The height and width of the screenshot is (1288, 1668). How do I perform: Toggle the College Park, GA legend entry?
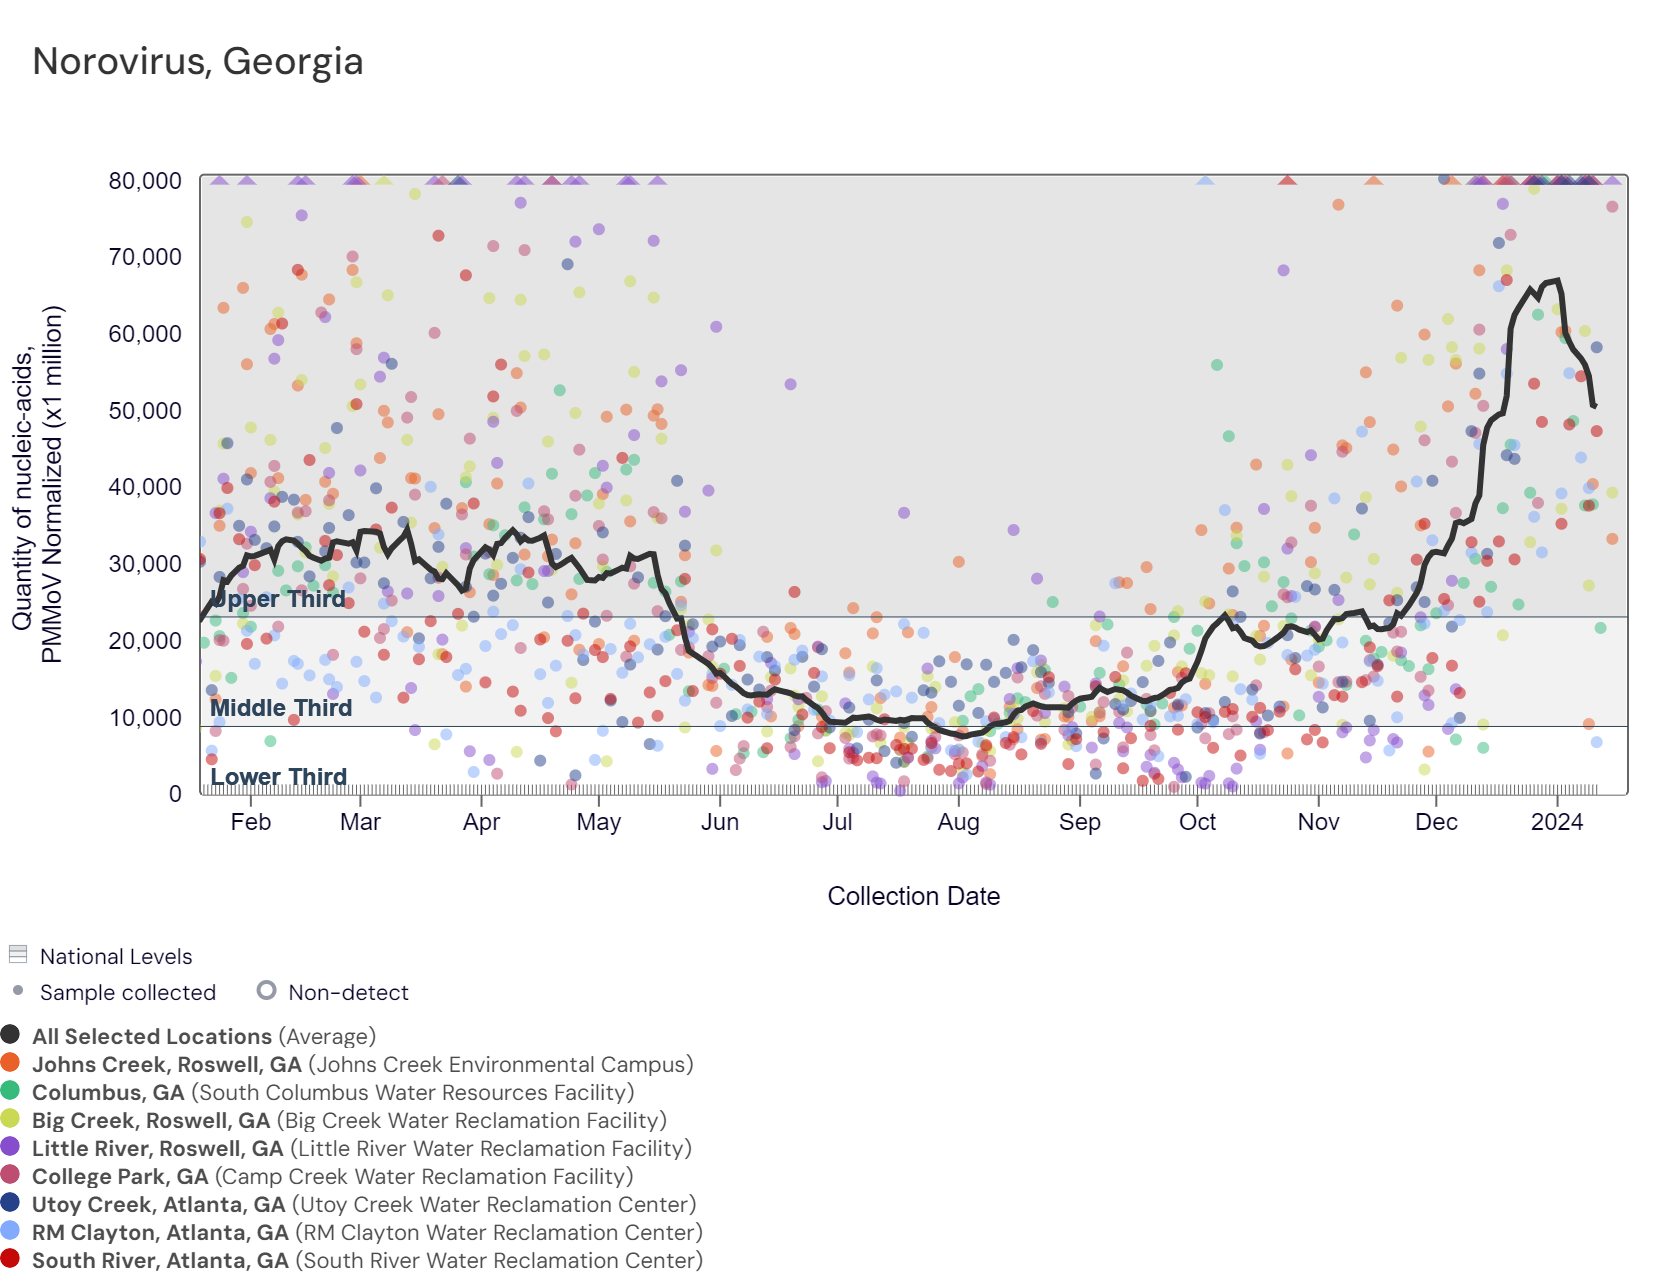pos(332,1176)
